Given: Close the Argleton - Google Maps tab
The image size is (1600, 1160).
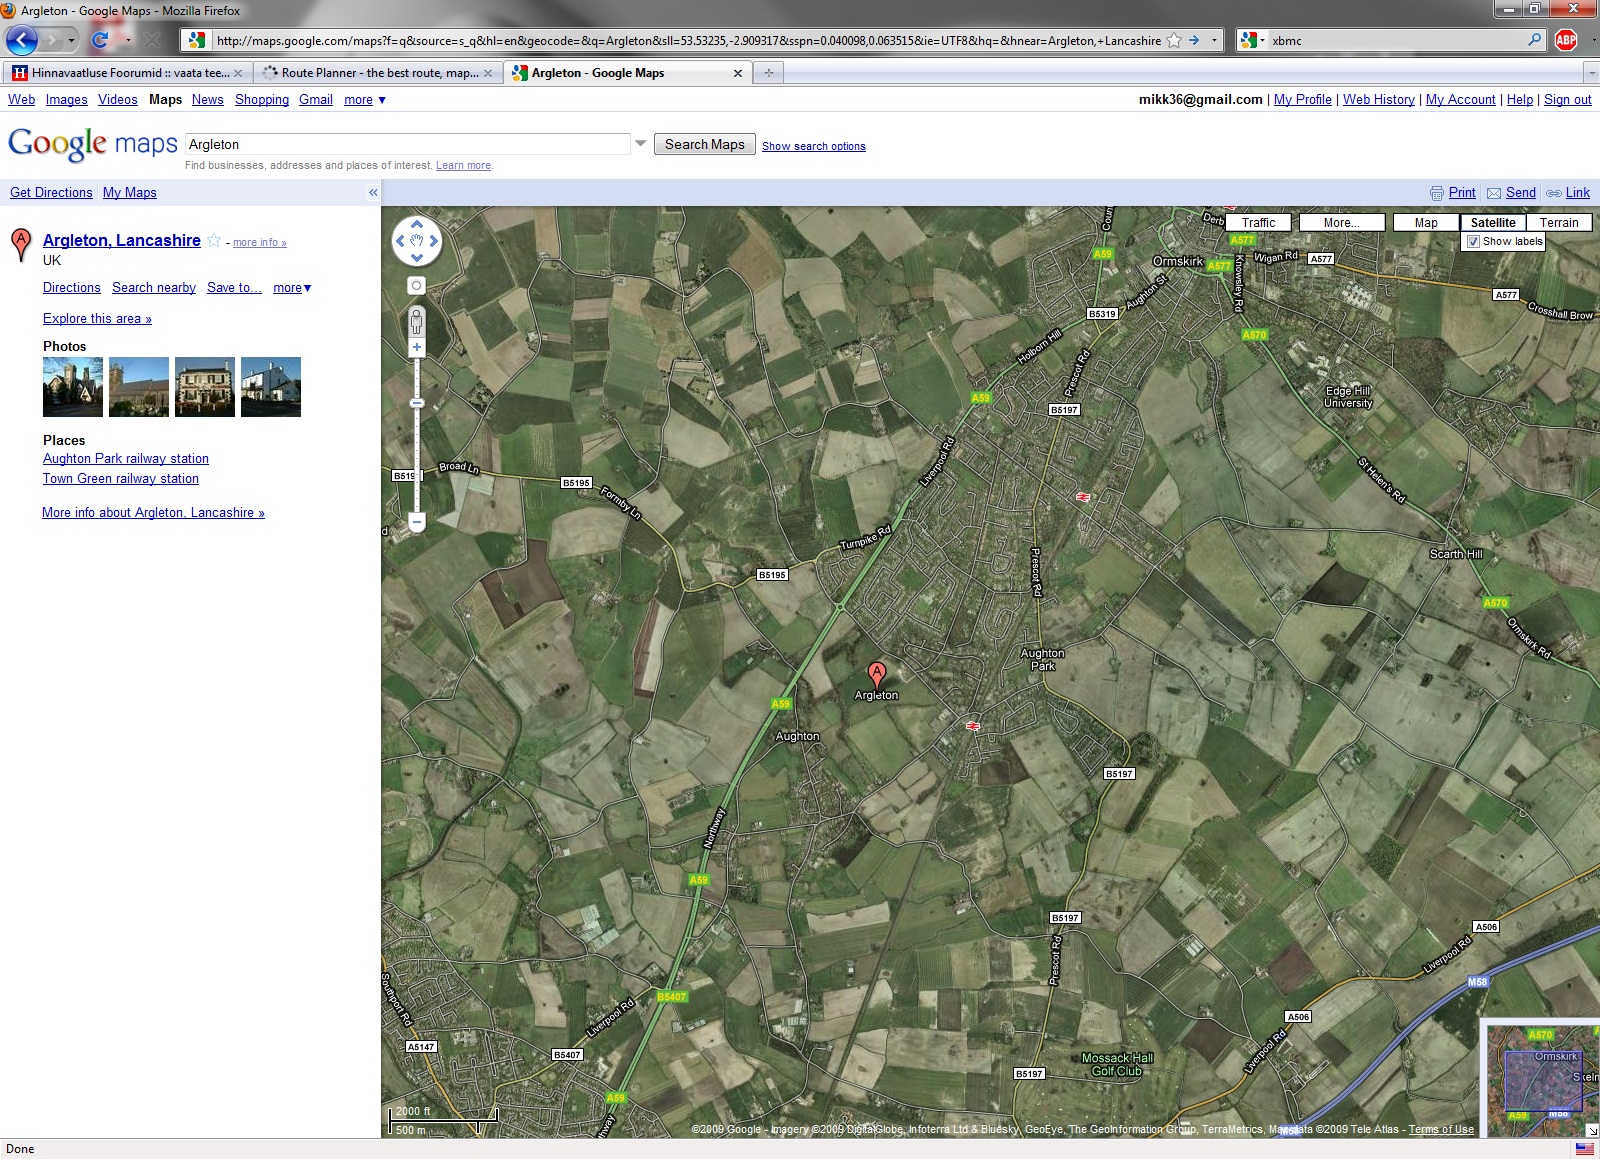Looking at the screenshot, I should click(x=738, y=73).
